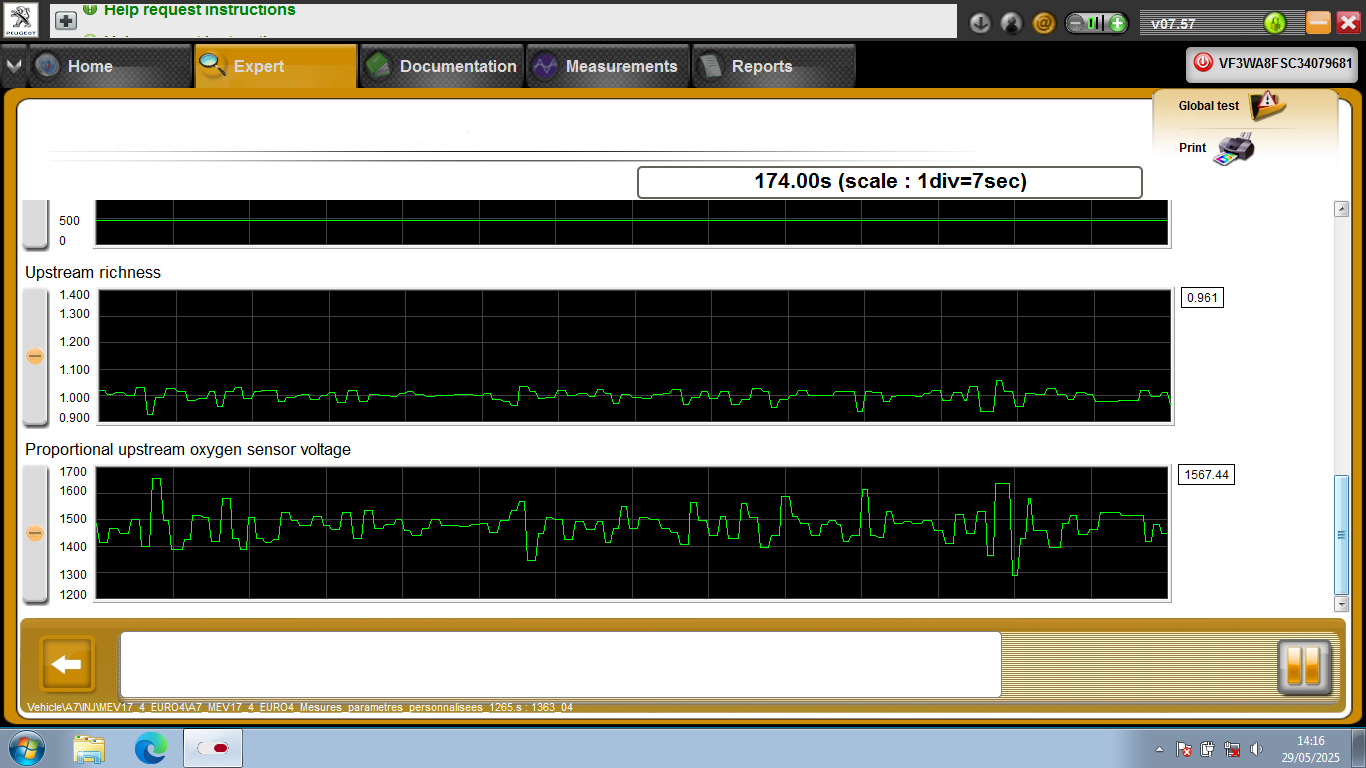Click the oxygen sensor voltage graph plot
This screenshot has height=768, width=1366.
pos(632,533)
